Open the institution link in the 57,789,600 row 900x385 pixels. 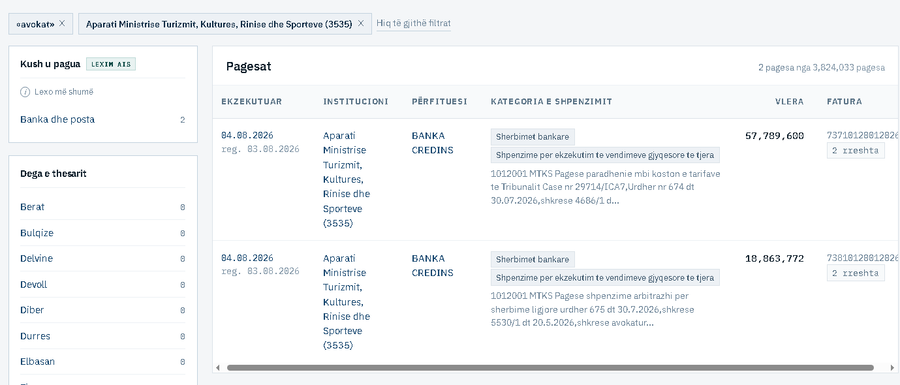[x=346, y=180]
